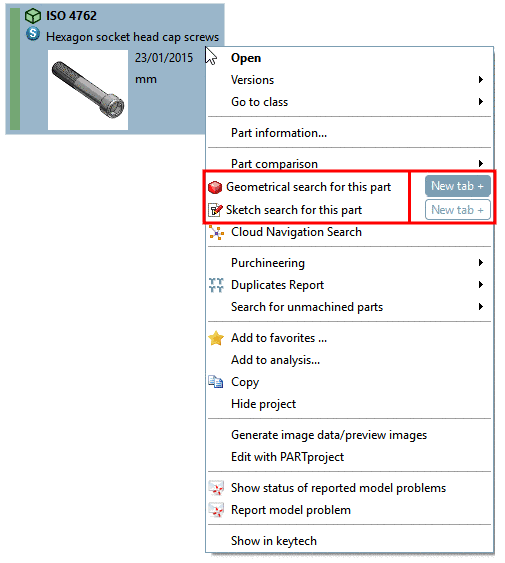Click the sketch search pencil icon
This screenshot has height=563, width=505.
[215, 210]
